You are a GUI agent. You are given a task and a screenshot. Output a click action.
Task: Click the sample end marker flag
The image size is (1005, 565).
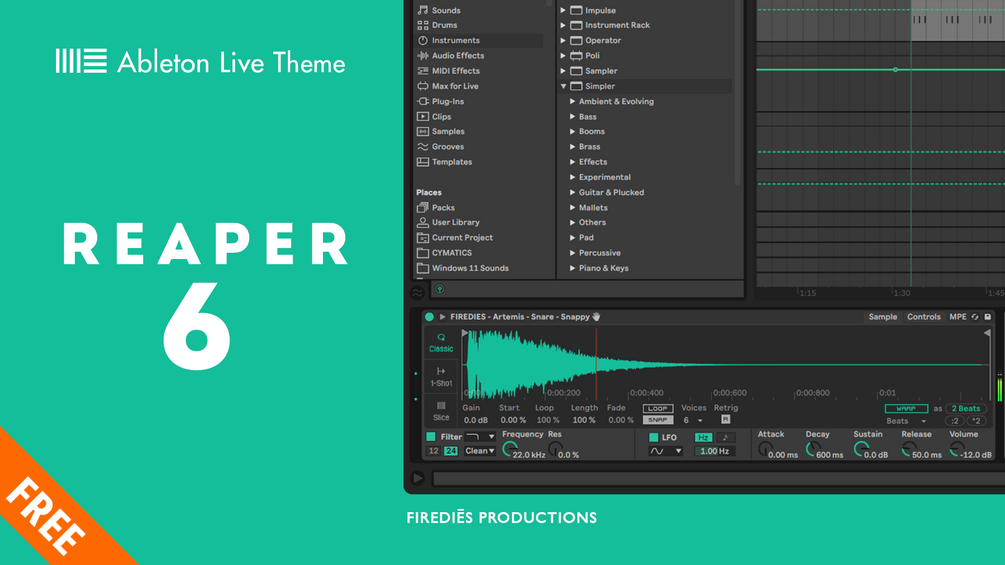[987, 333]
